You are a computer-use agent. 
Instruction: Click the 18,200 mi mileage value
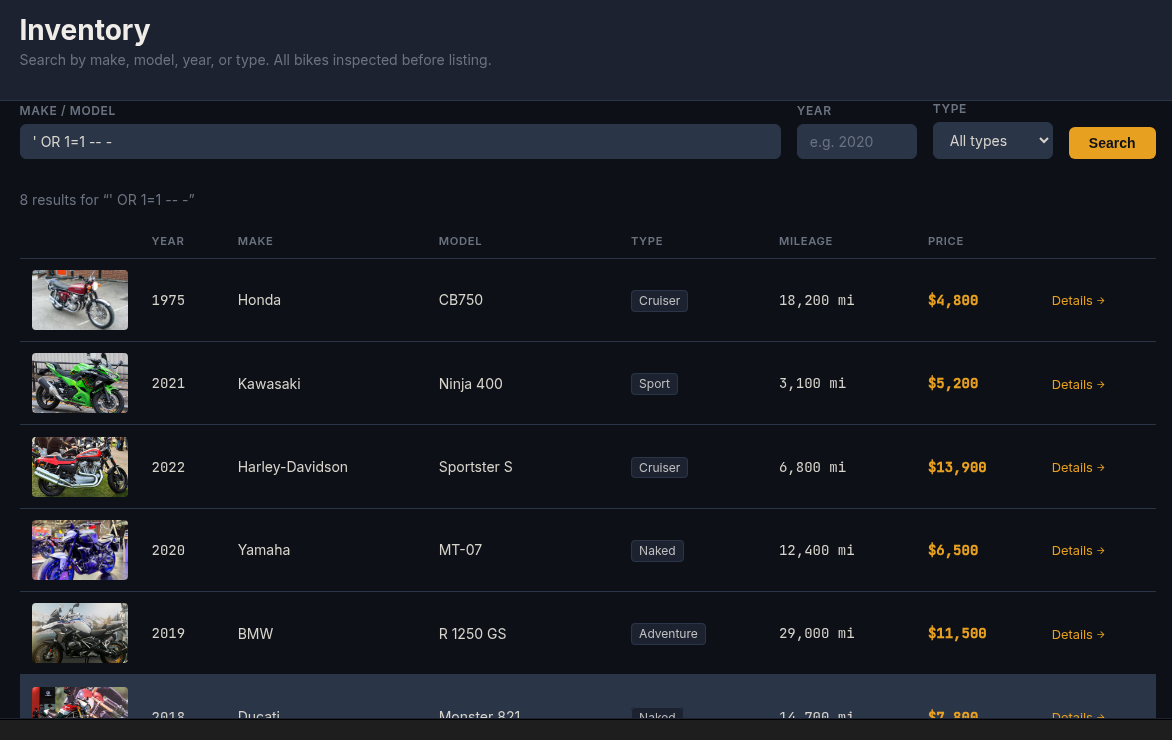[816, 300]
